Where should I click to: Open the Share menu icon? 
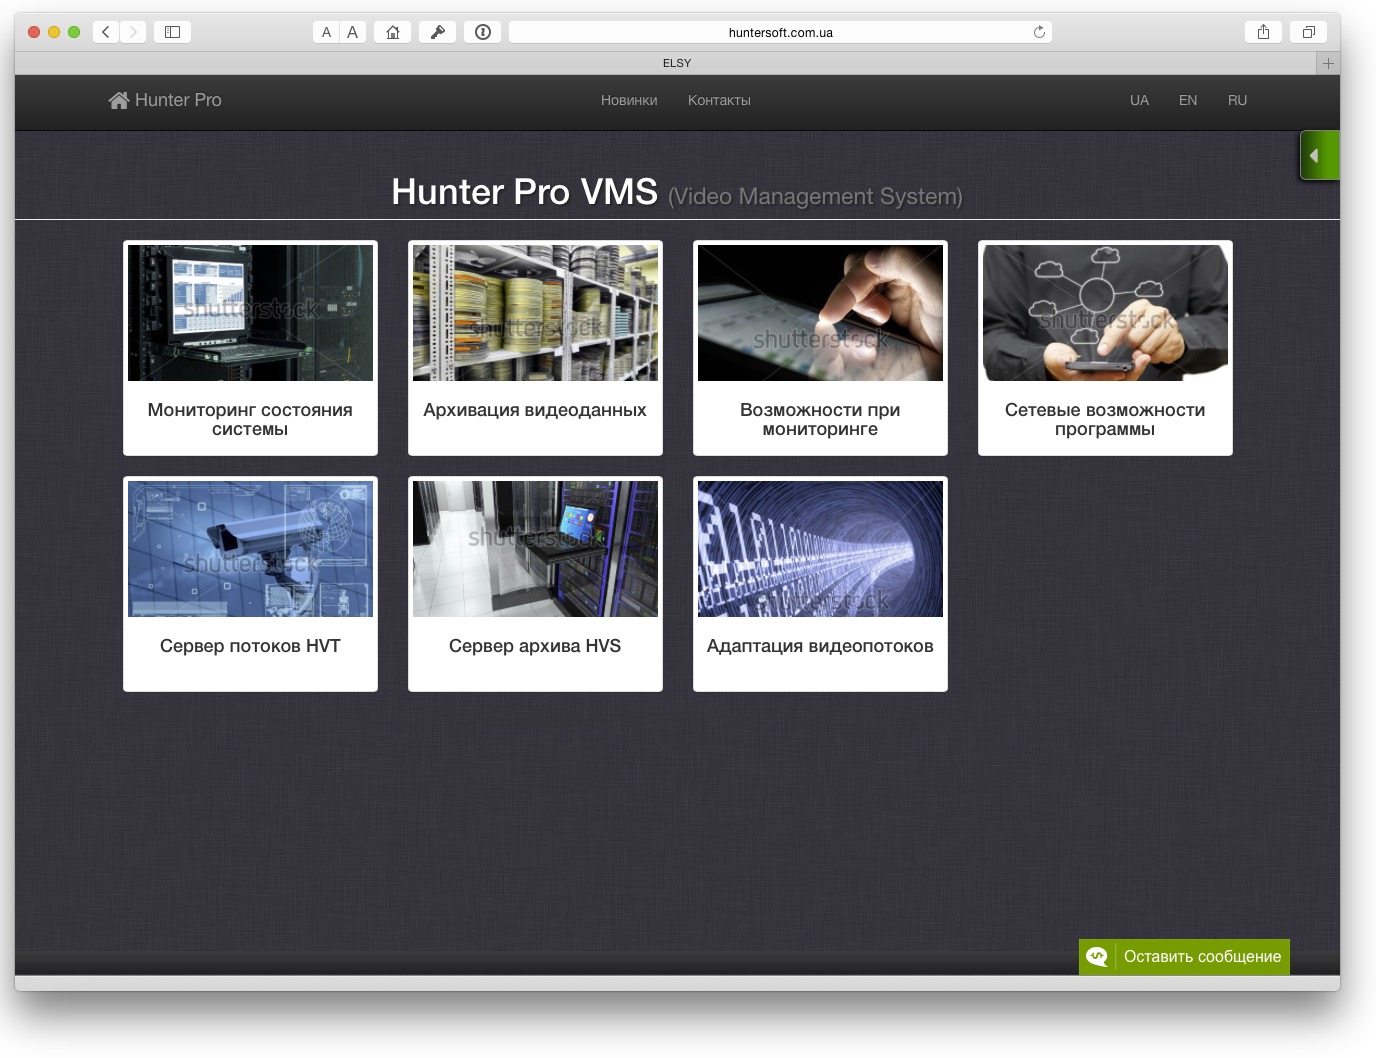[x=1263, y=32]
